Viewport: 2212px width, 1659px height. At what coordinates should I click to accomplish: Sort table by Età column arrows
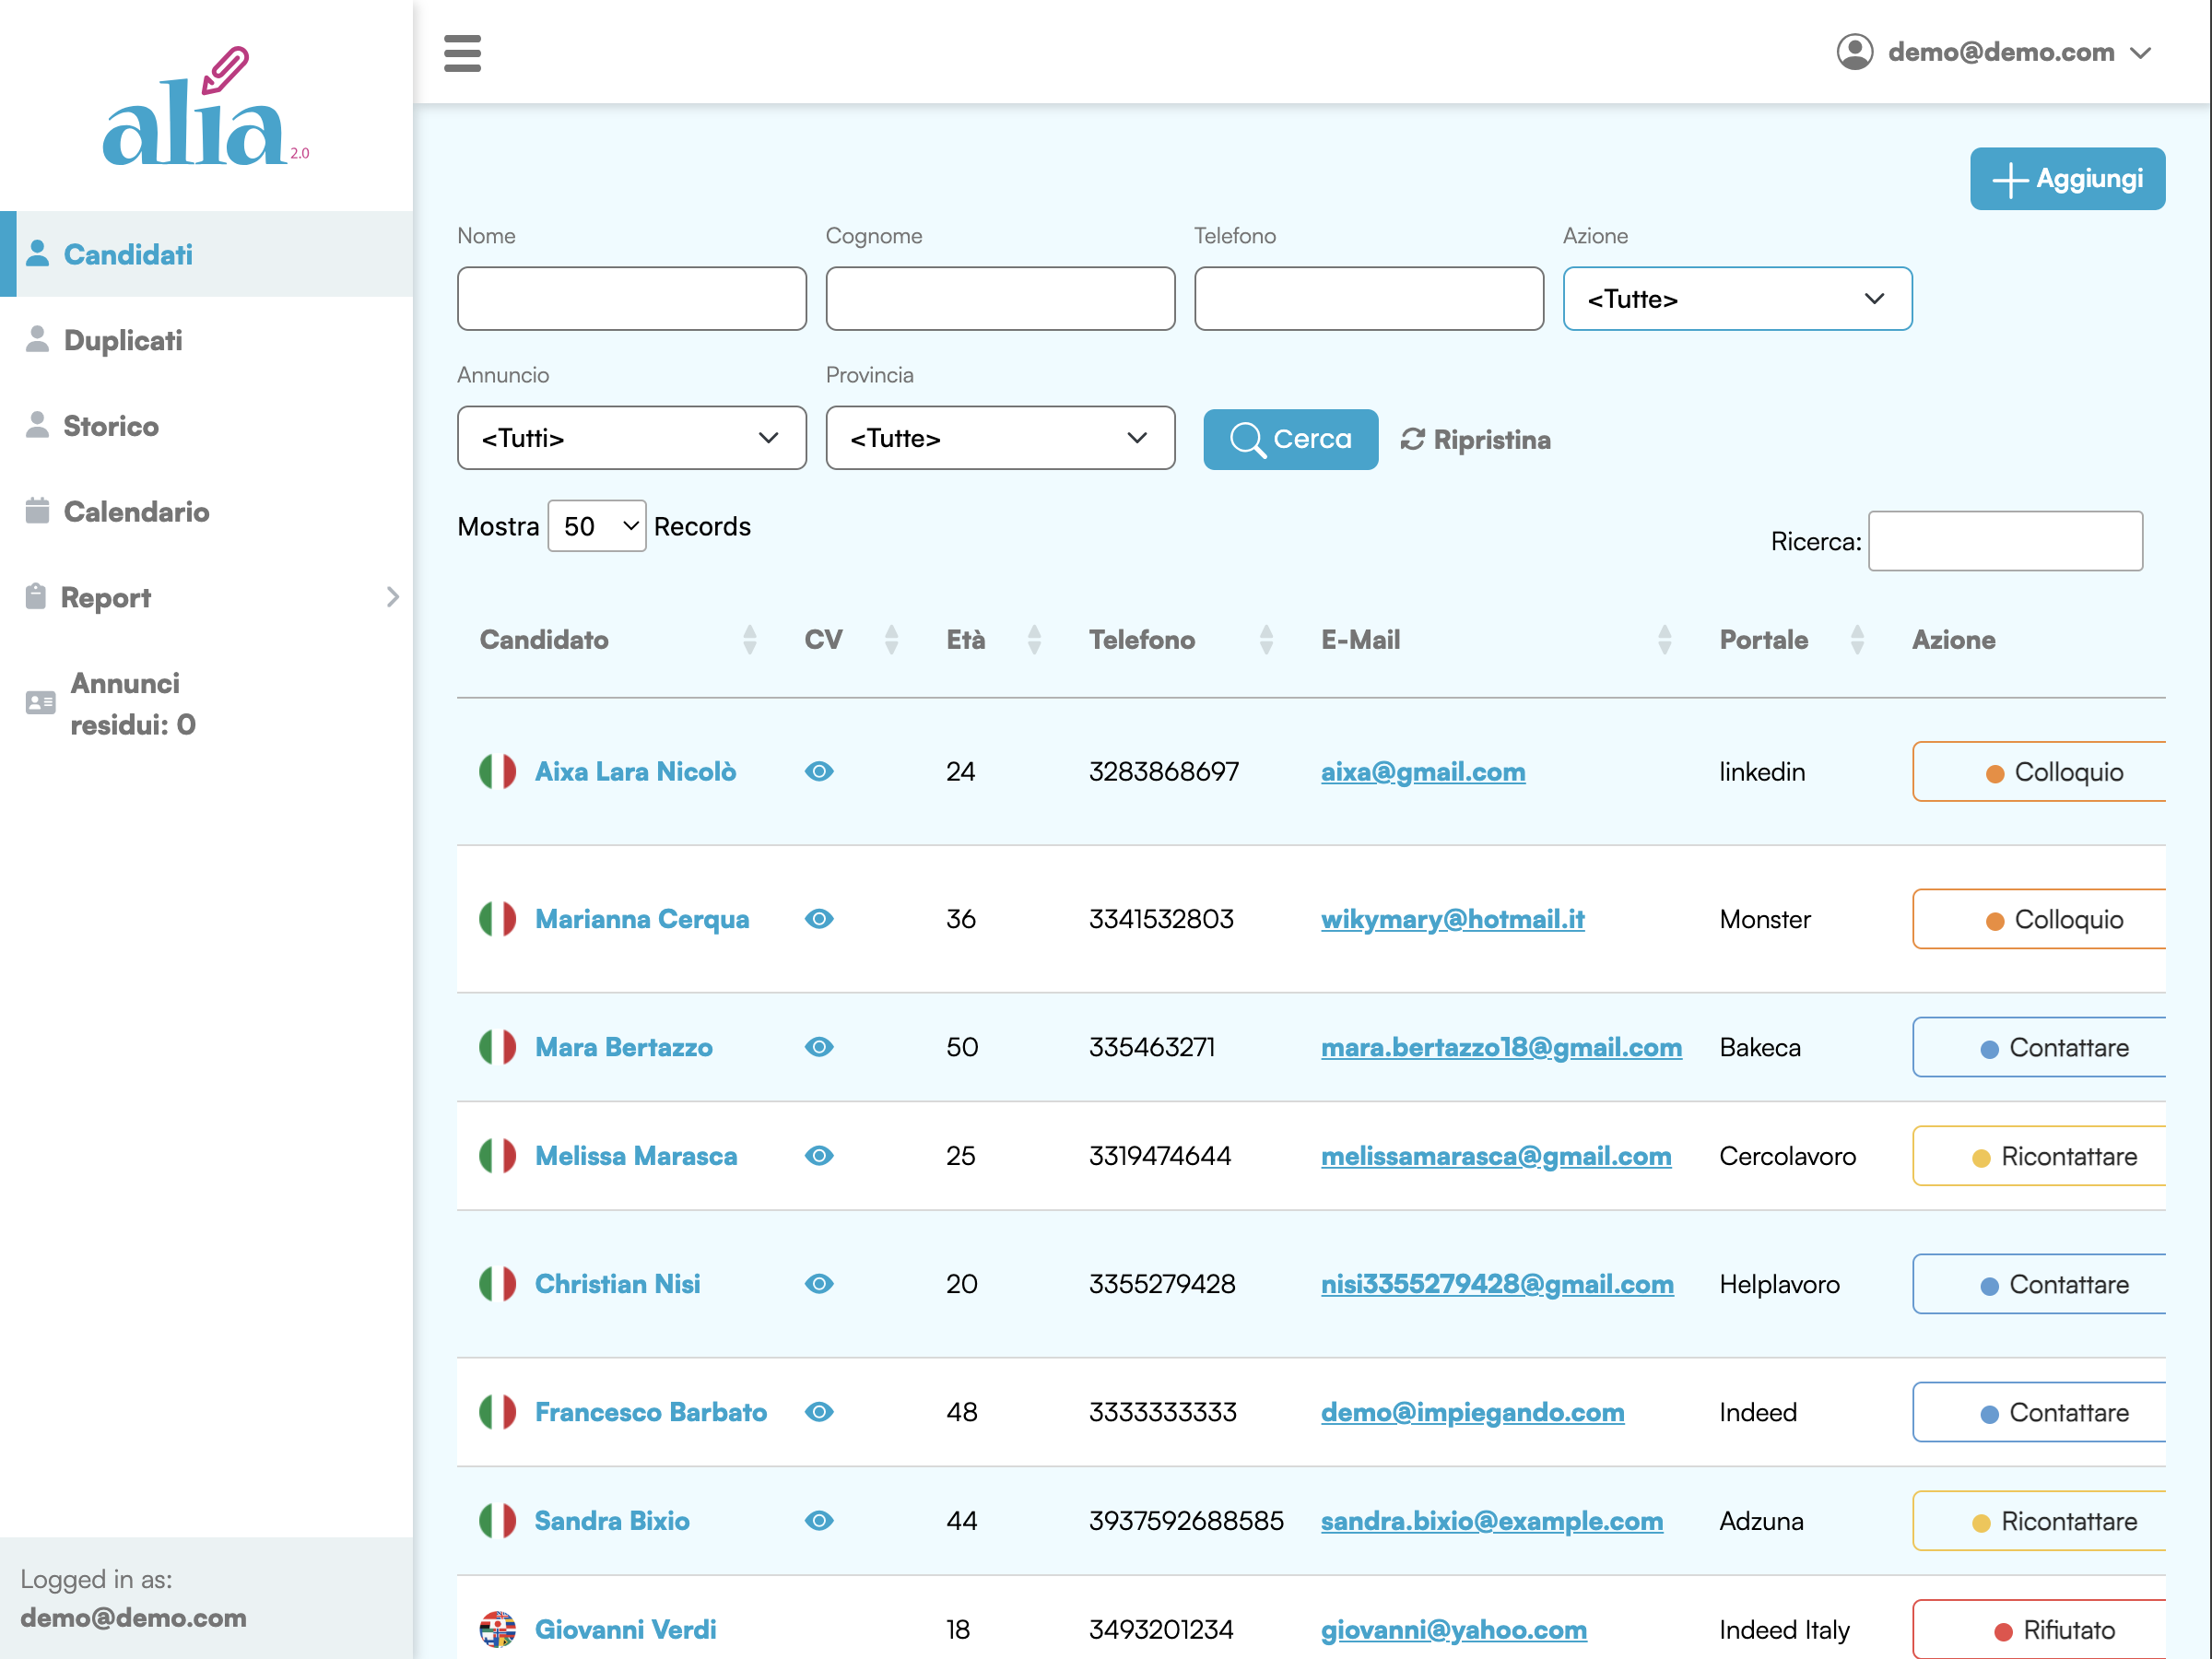tap(1034, 640)
